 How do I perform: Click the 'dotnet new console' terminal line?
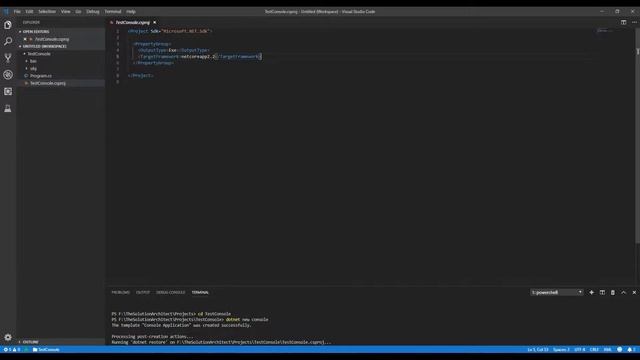(190, 320)
